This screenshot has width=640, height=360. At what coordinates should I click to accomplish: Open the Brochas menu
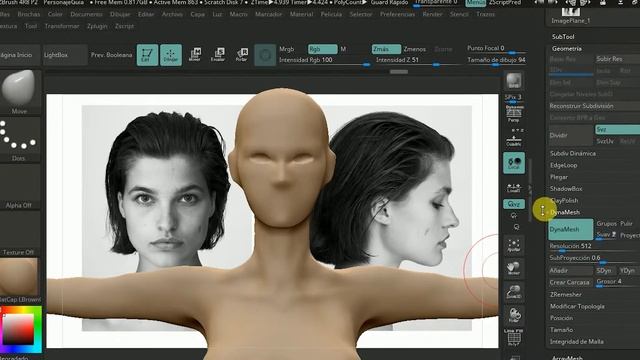[x=29, y=14]
